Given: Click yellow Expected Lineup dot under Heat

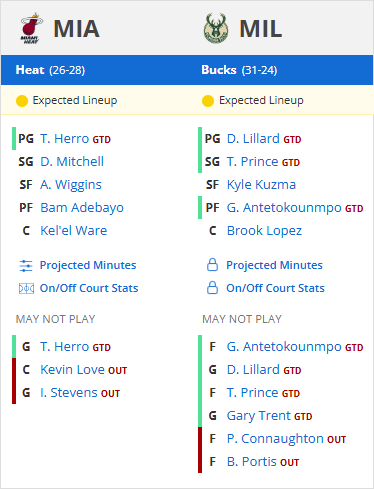Looking at the screenshot, I should pyautogui.click(x=22, y=101).
